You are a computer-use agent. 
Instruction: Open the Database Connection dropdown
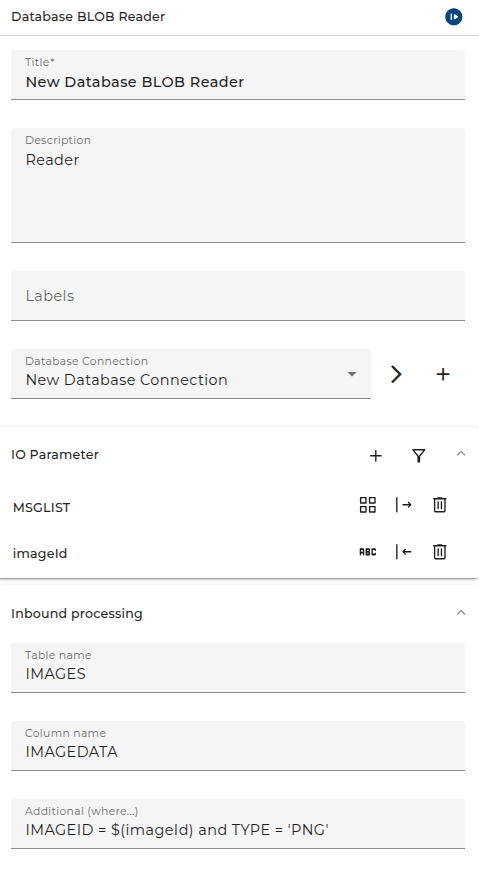(191, 374)
